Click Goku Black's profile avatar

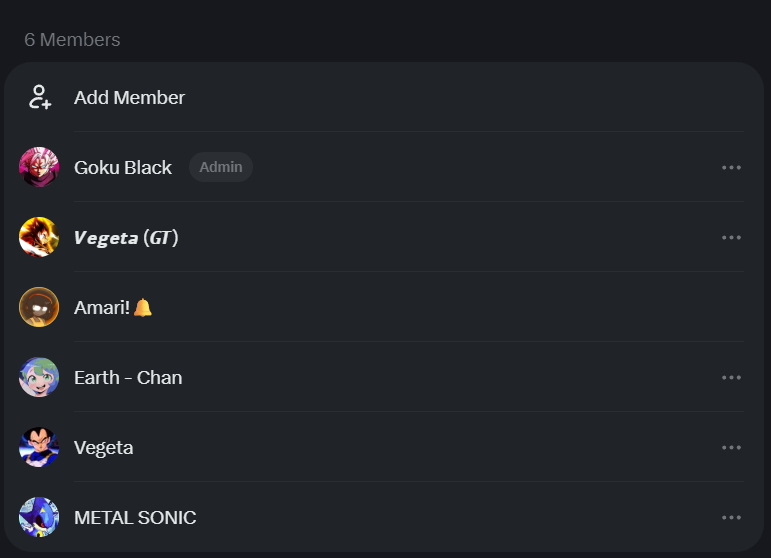pyautogui.click(x=39, y=167)
